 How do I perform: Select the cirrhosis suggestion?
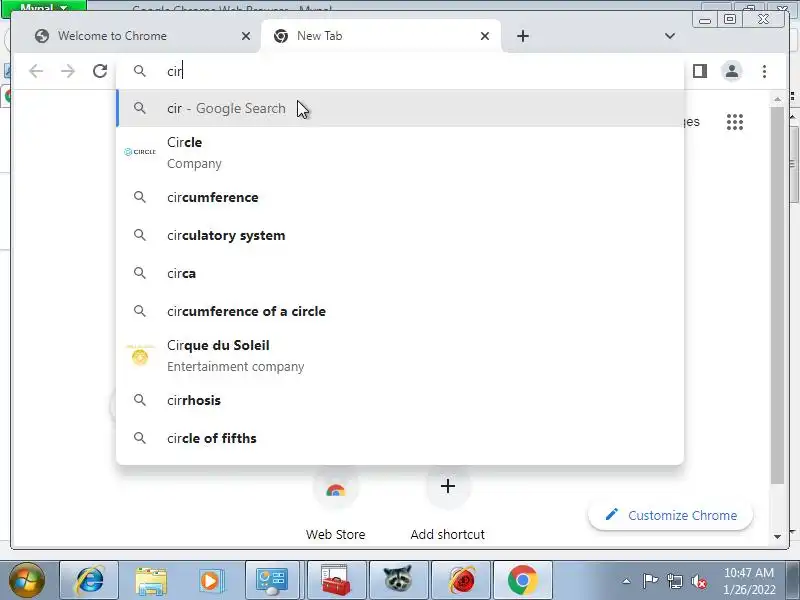pyautogui.click(x=401, y=400)
